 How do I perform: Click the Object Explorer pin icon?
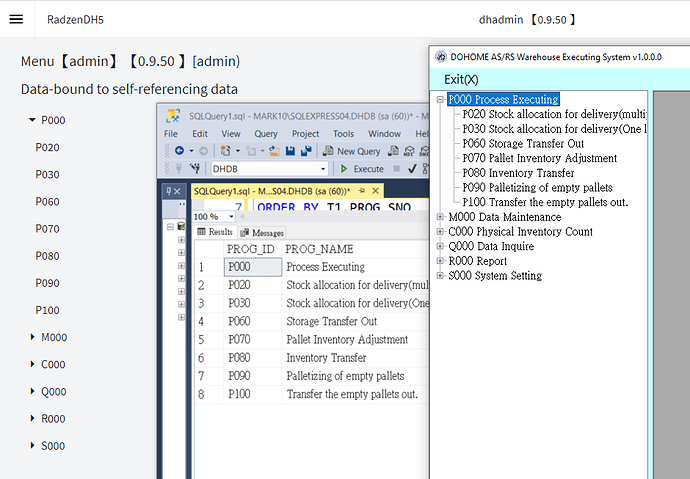(169, 191)
